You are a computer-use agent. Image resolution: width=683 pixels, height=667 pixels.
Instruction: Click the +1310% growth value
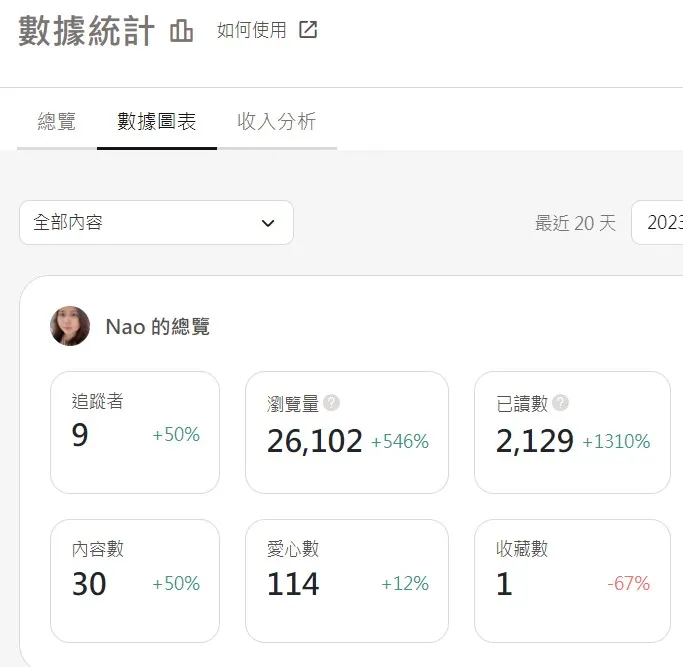click(x=616, y=442)
